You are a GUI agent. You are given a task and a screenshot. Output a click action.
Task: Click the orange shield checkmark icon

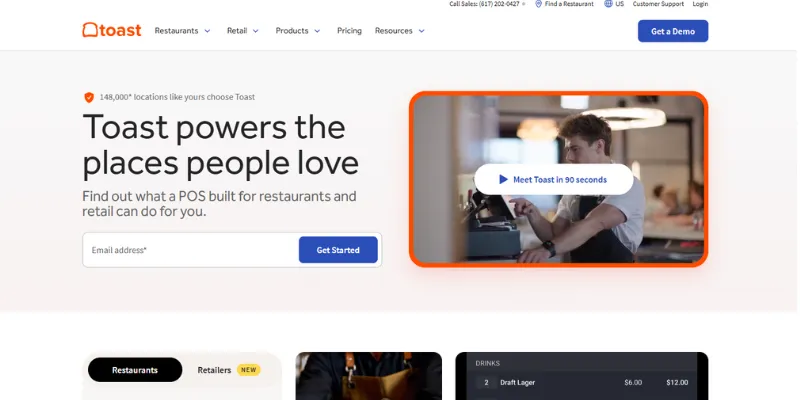89,97
